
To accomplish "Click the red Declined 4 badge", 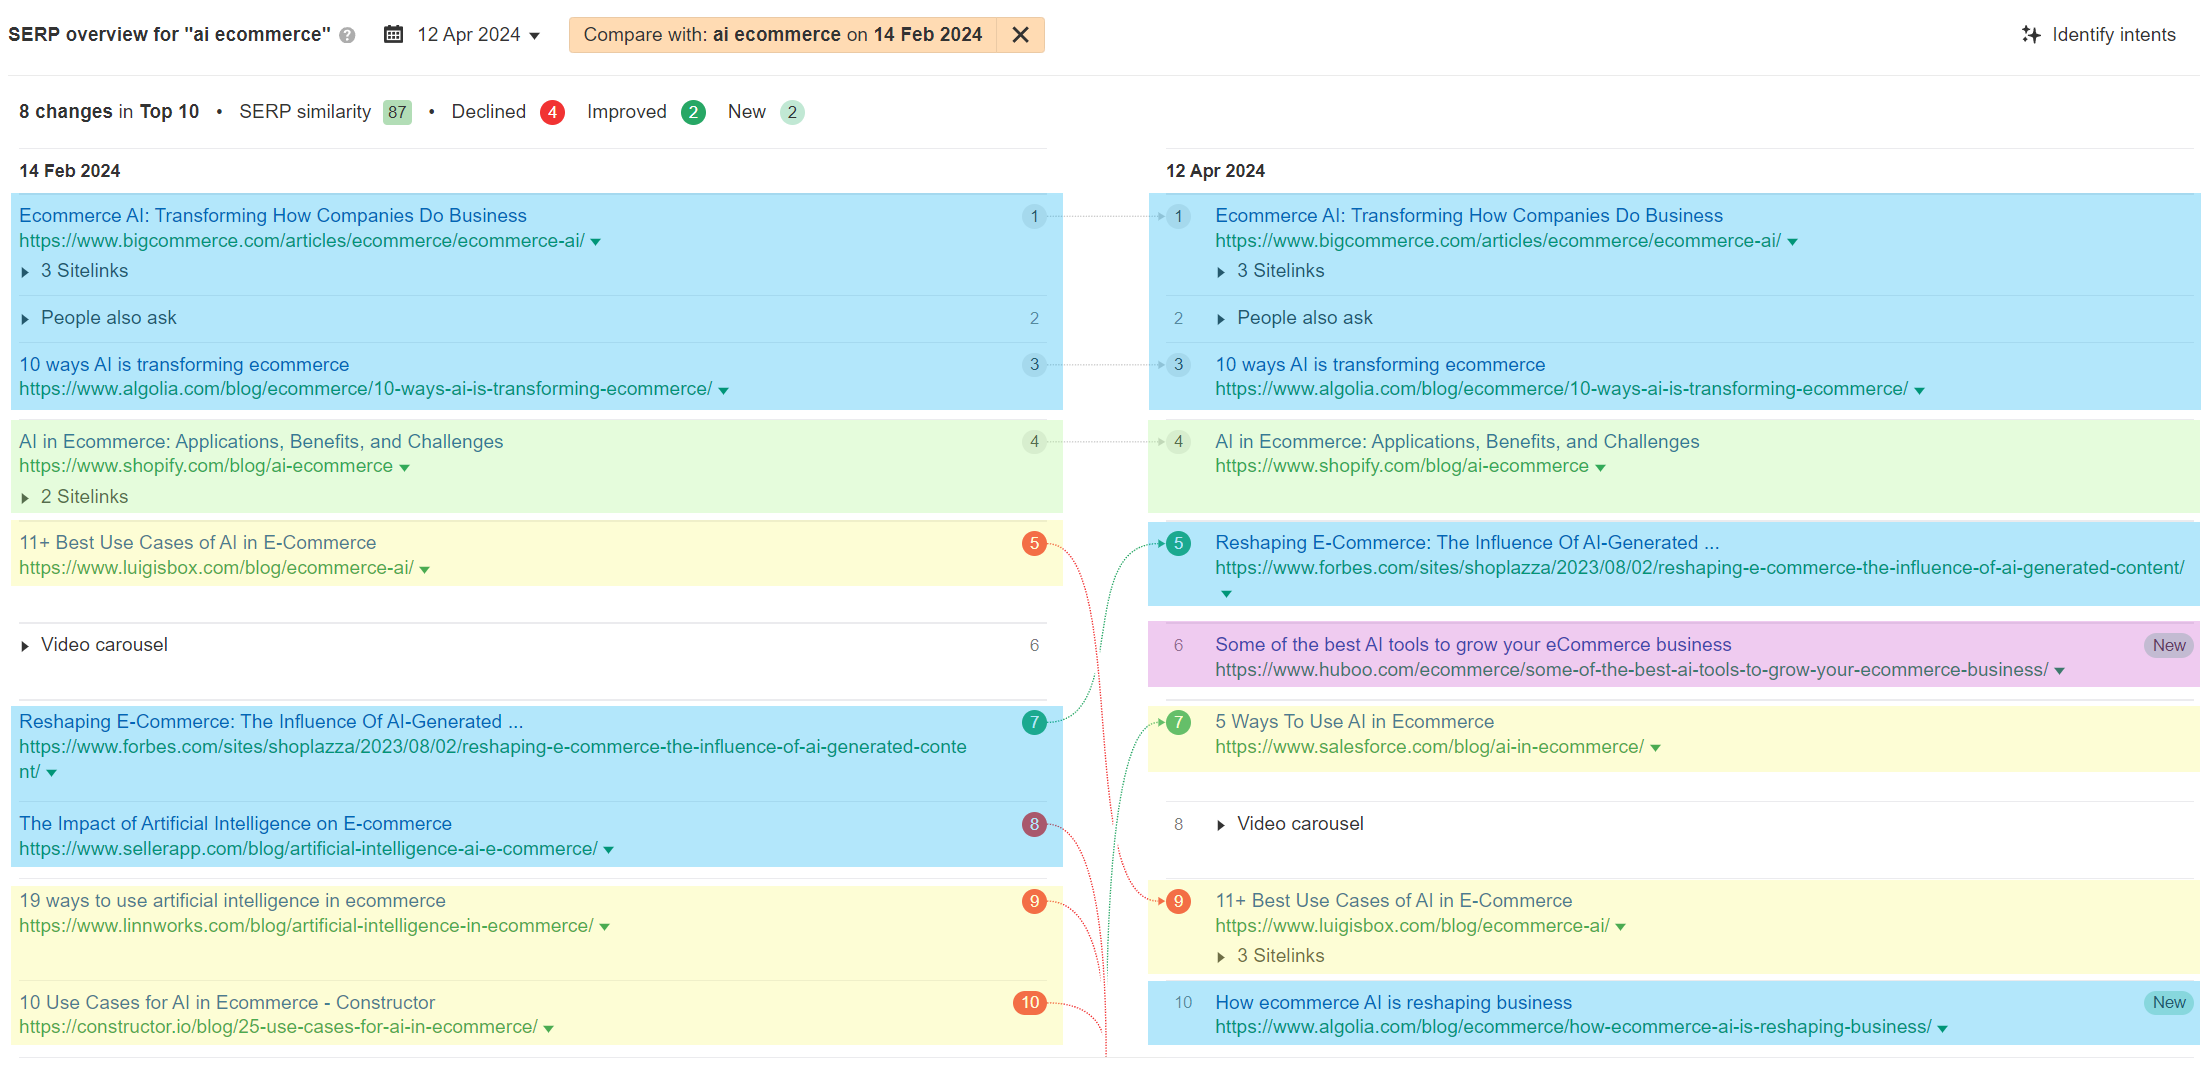I will (x=552, y=112).
